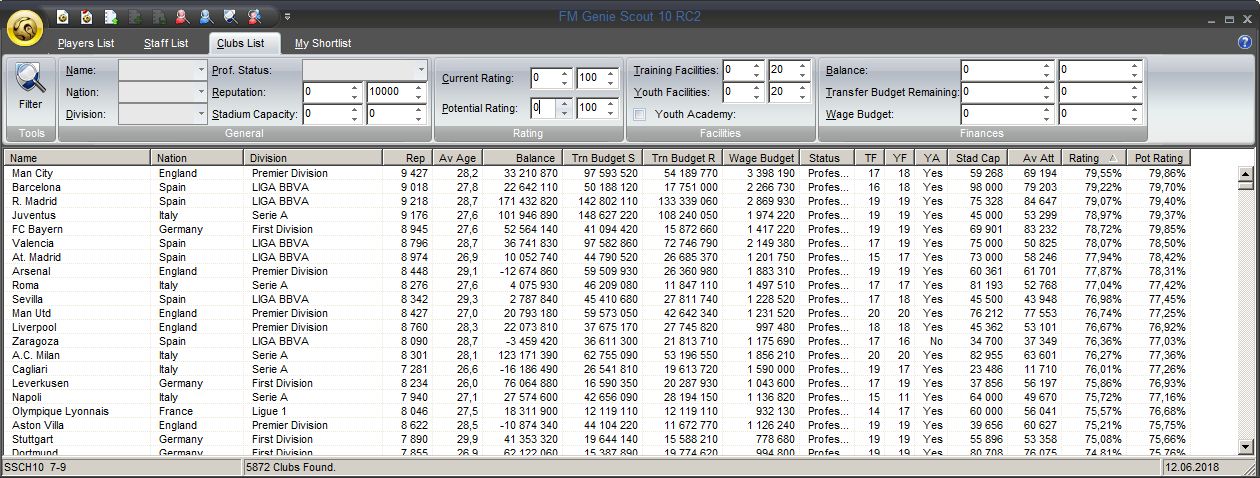
Task: Click the document with green arrow icon
Action: 110,16
